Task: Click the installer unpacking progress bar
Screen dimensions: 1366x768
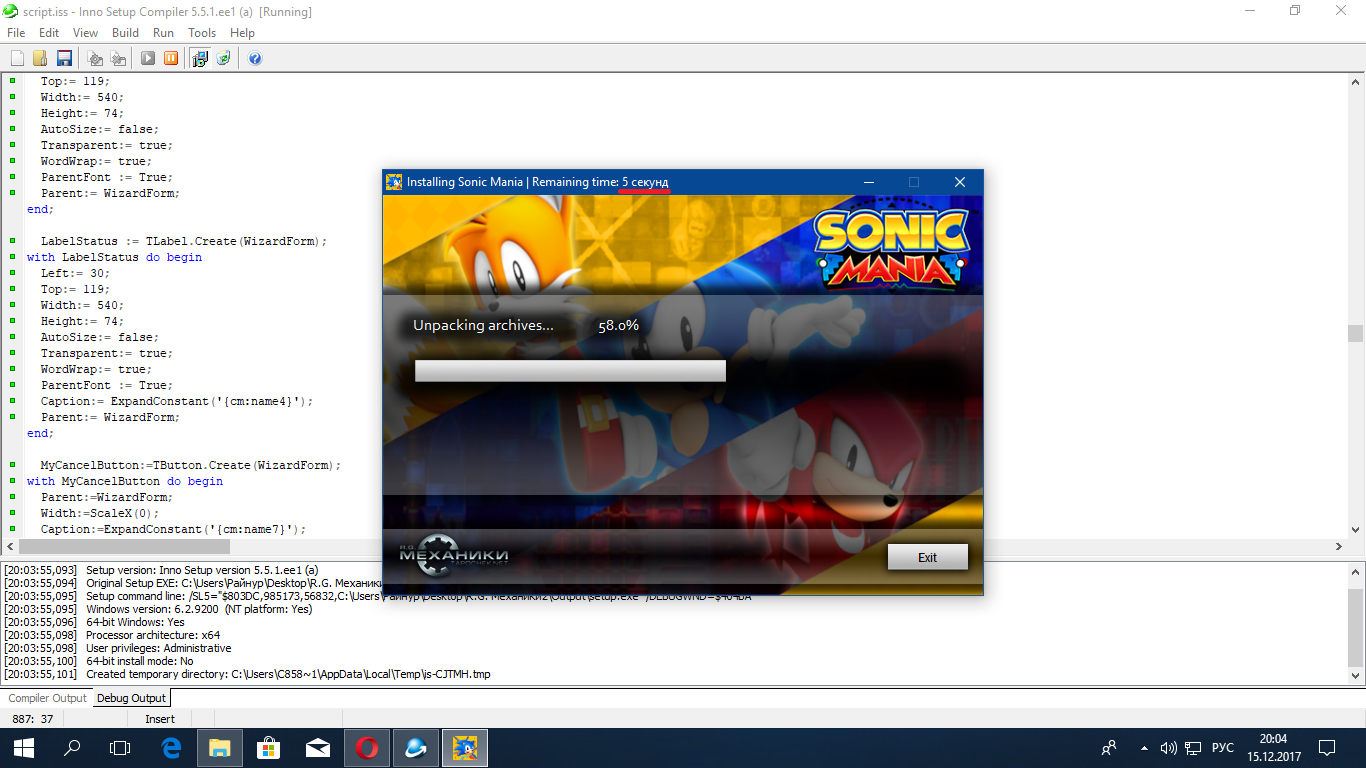Action: coord(570,371)
